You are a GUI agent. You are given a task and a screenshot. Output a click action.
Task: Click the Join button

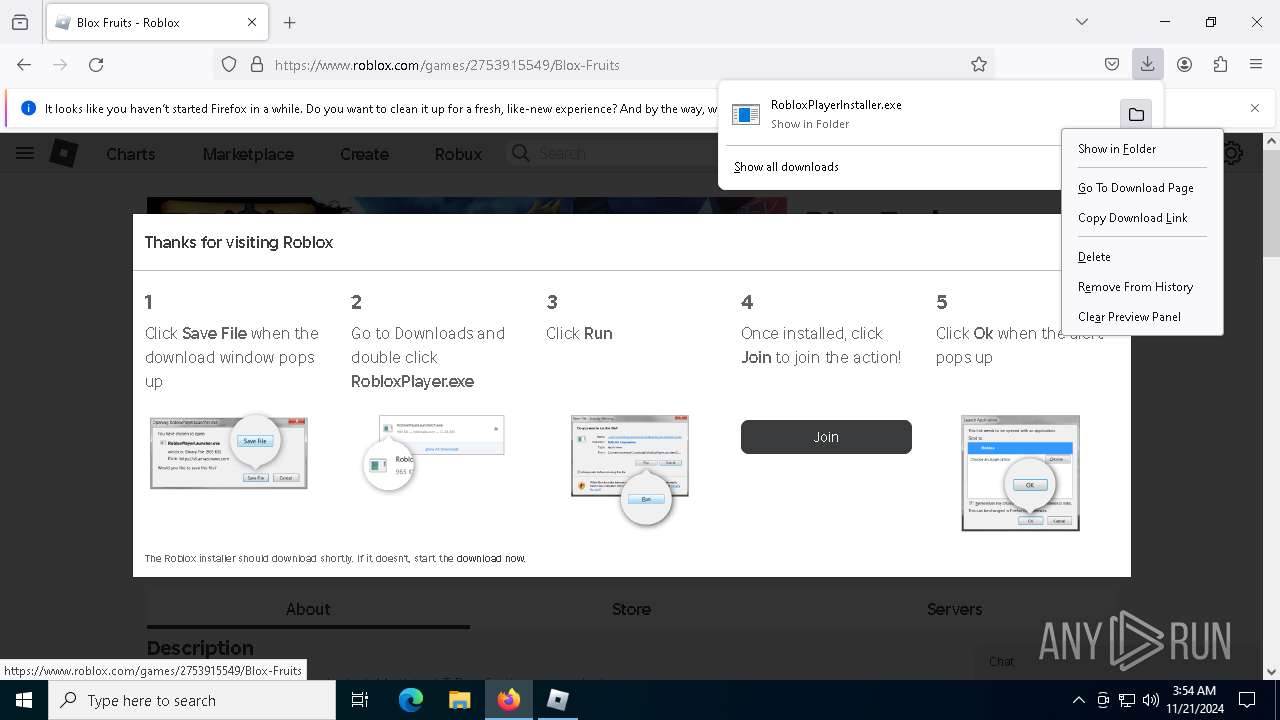click(x=826, y=437)
